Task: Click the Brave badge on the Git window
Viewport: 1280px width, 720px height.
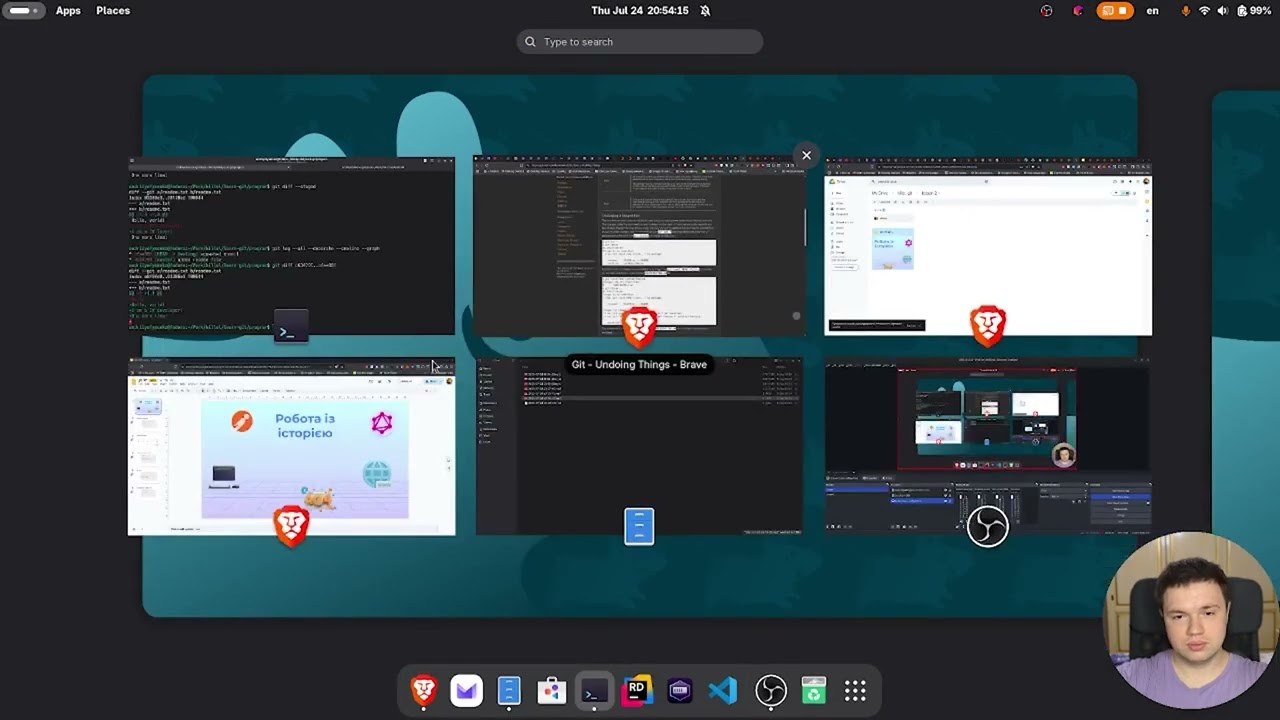Action: click(x=639, y=326)
